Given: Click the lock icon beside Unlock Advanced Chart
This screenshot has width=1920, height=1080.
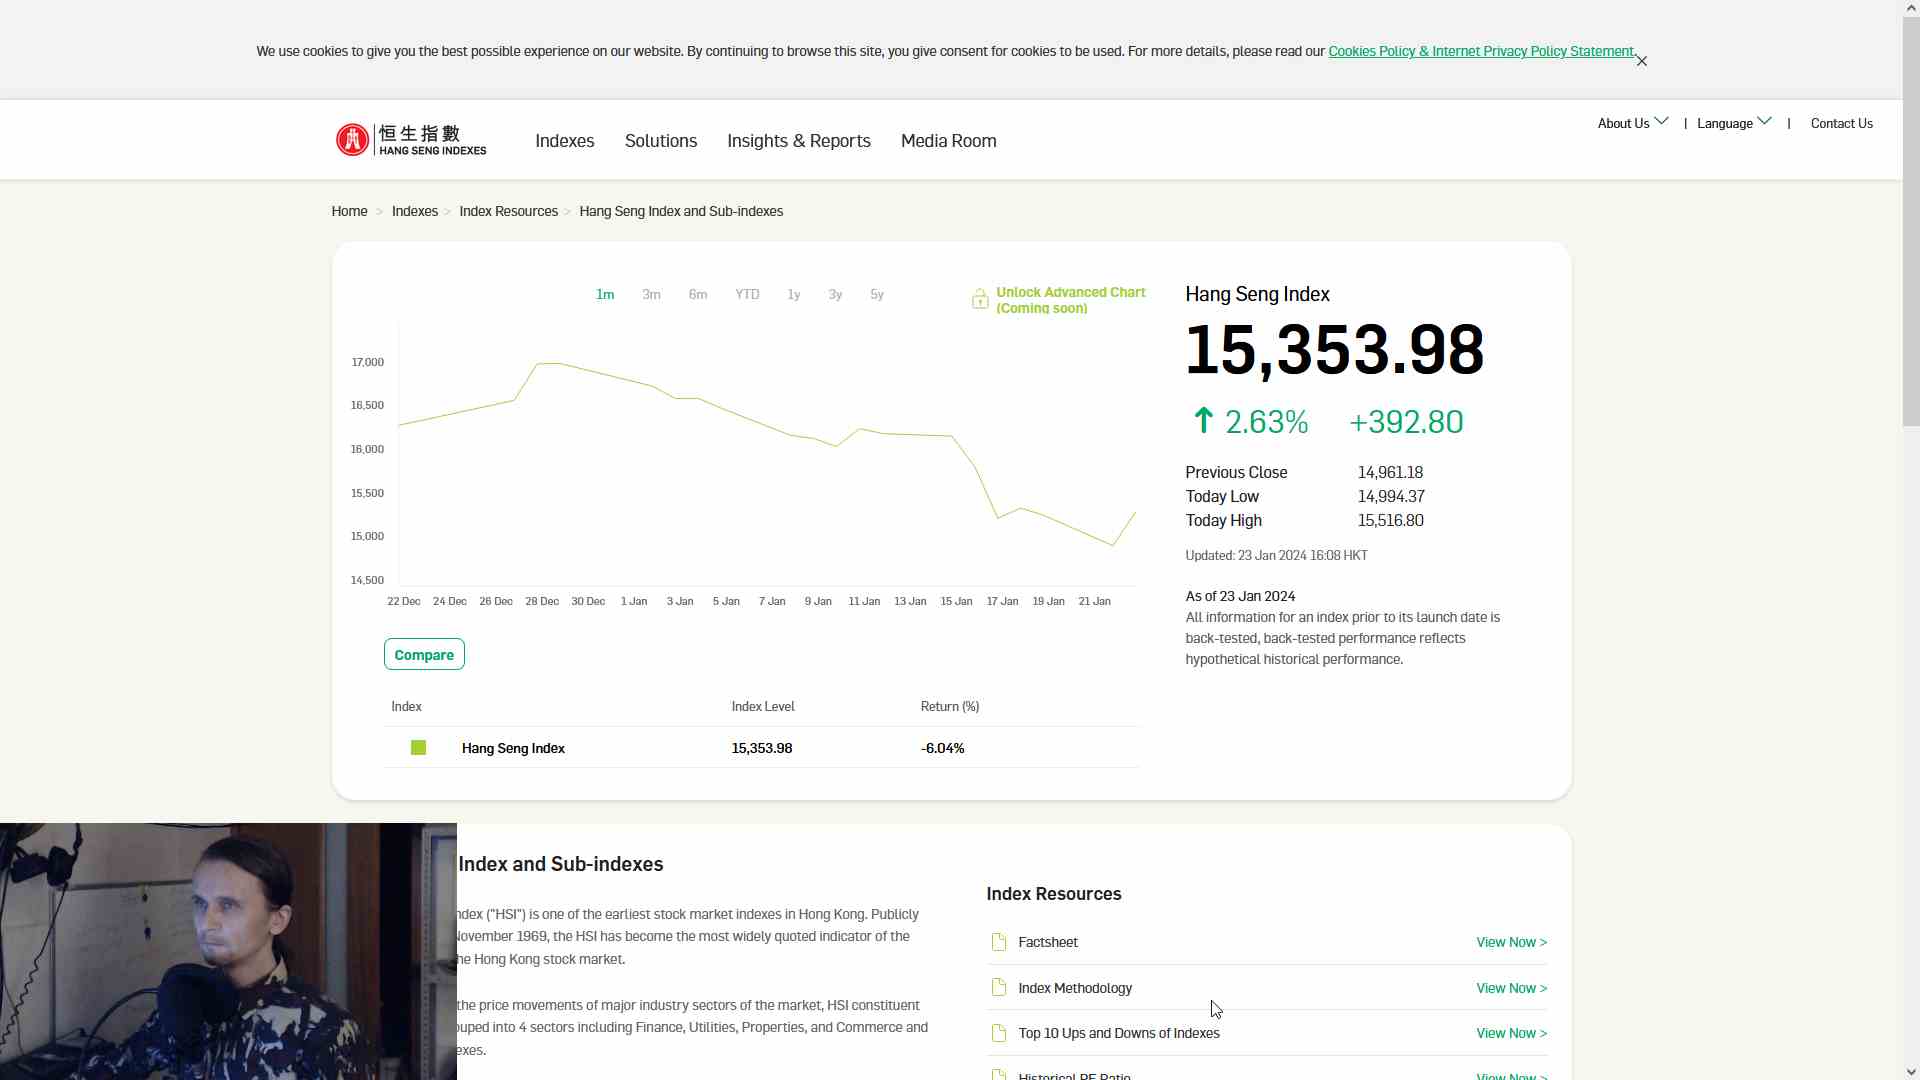Looking at the screenshot, I should (x=980, y=299).
